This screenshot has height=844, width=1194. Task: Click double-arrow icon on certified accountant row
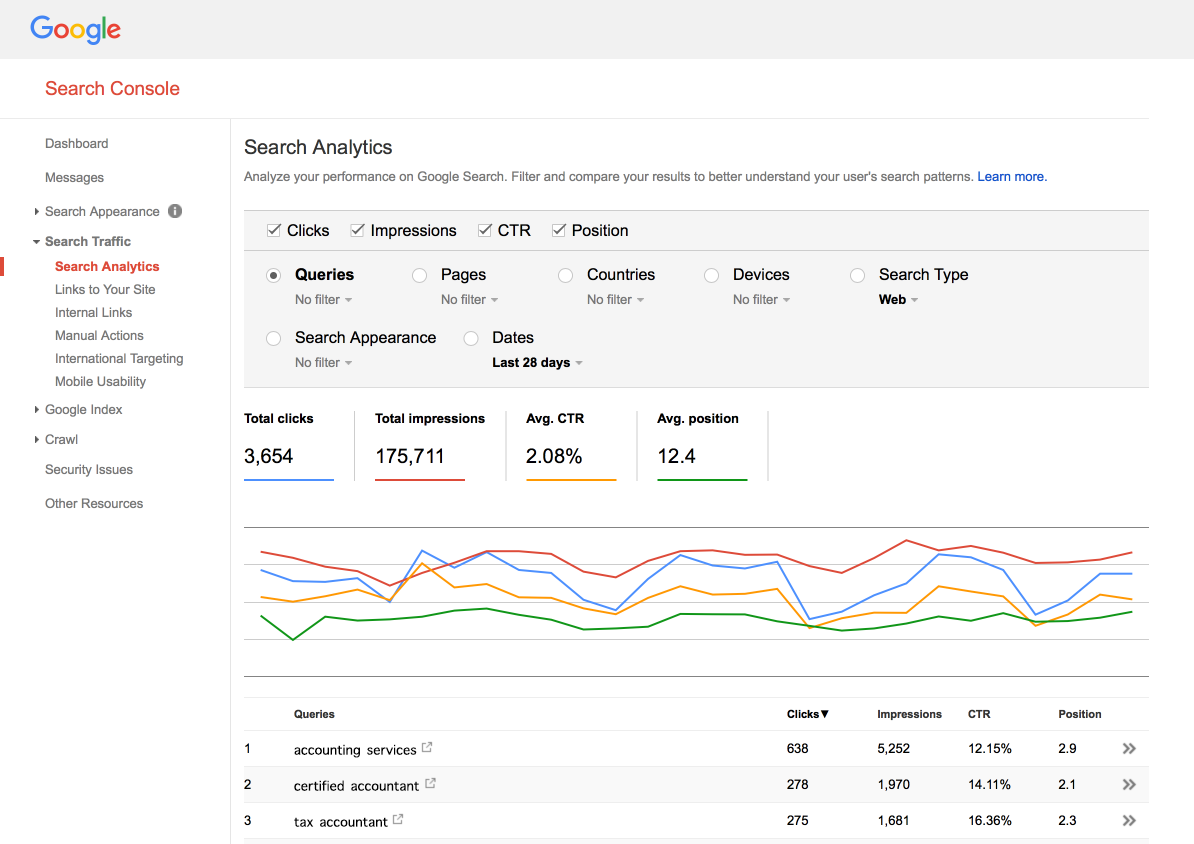(1129, 785)
